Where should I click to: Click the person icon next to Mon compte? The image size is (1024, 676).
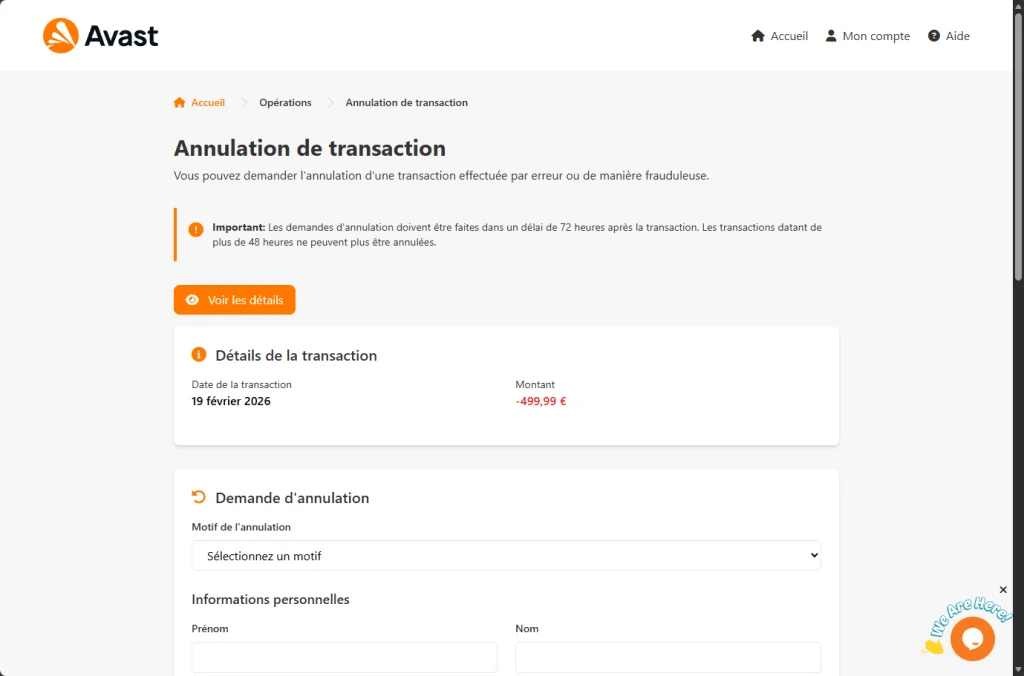point(830,35)
